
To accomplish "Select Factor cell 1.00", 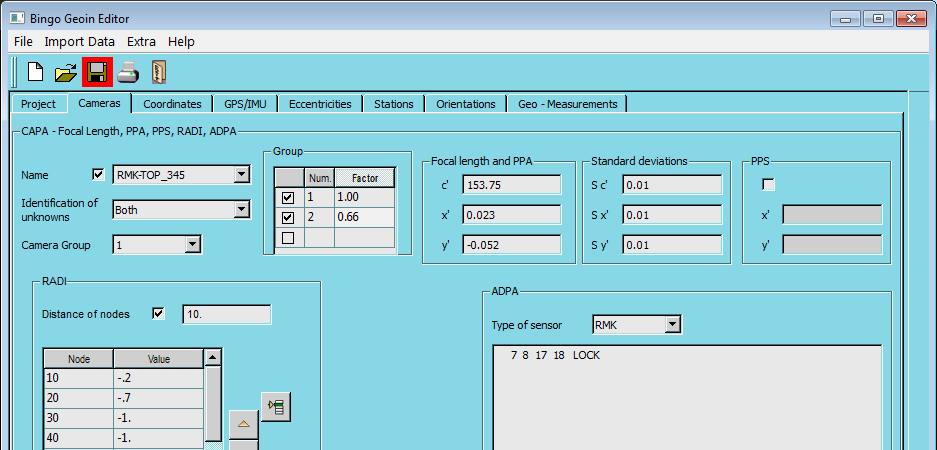I will click(365, 197).
